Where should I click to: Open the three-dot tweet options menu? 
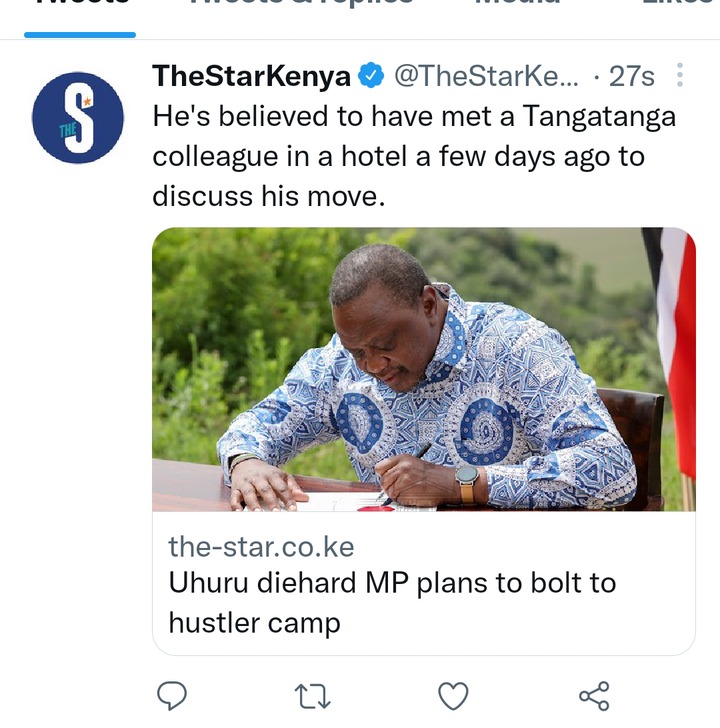click(x=680, y=75)
